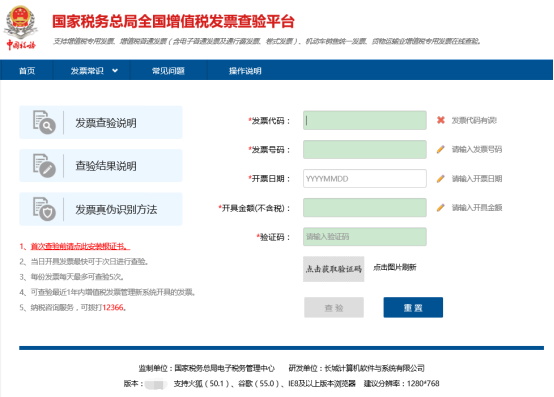Viewport: 554px width, 397px height.
Task: Click footer text 研发单位：长城计算机软件与系统有限公司
Action: pyautogui.click(x=356, y=368)
